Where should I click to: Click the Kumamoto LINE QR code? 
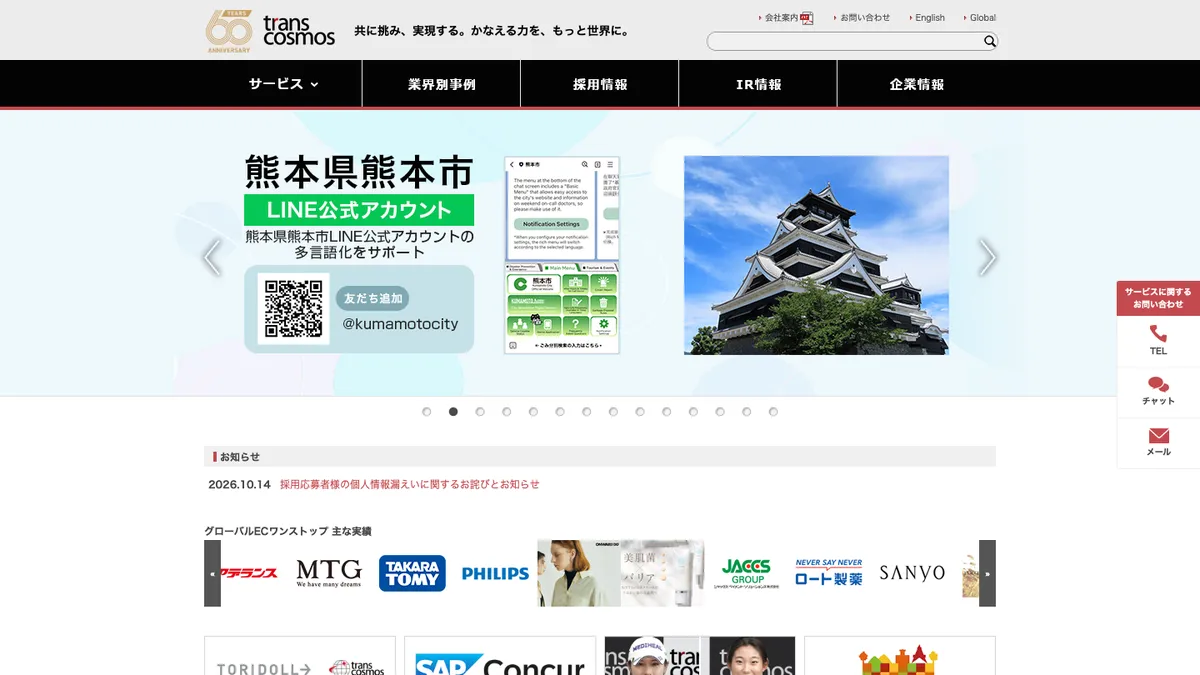pyautogui.click(x=294, y=309)
